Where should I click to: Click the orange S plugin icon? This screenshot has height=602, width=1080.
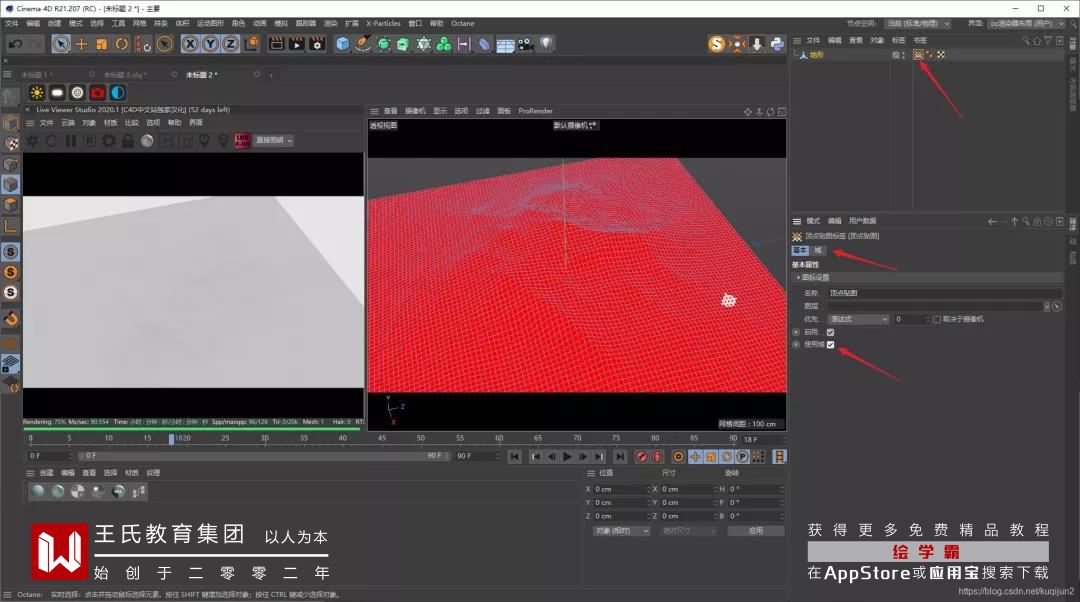716,44
